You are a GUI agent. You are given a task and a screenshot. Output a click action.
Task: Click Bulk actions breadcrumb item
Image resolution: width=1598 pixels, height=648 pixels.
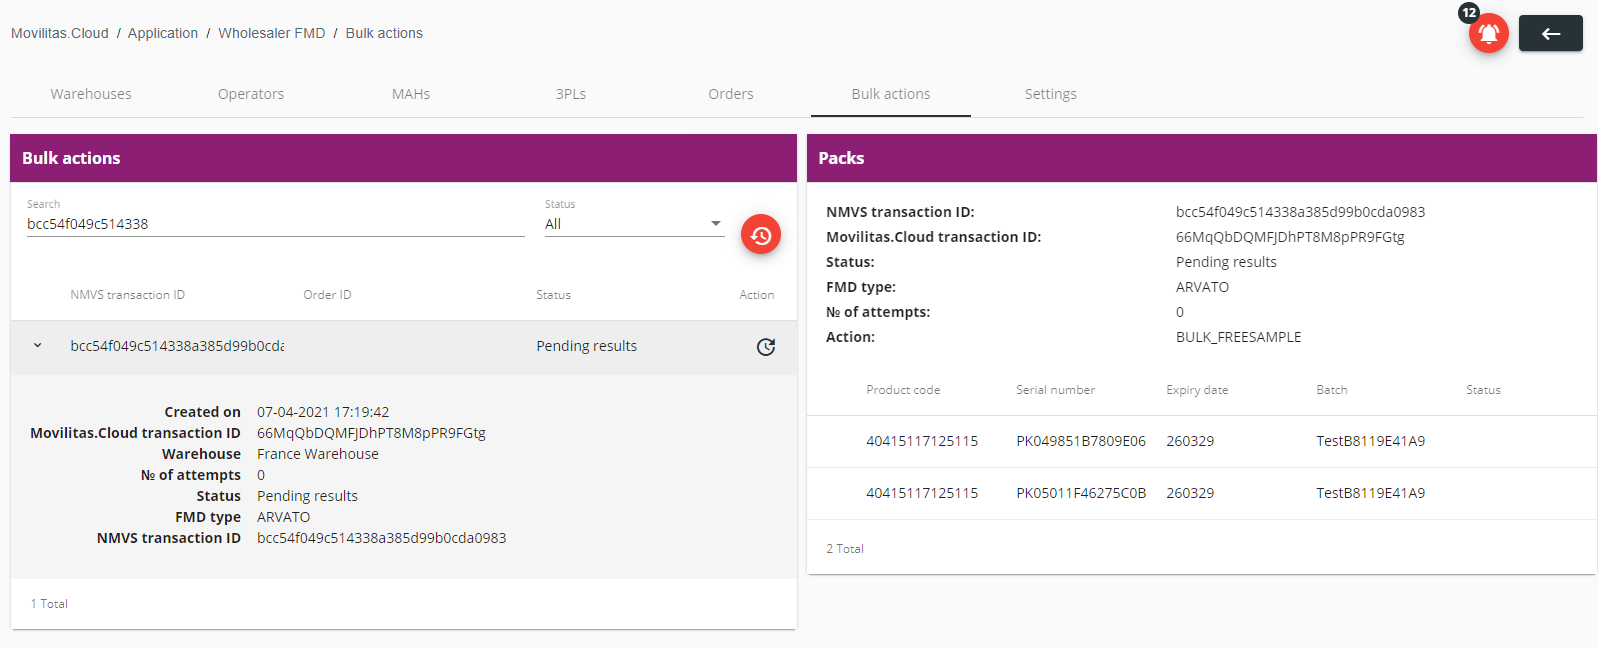point(384,33)
